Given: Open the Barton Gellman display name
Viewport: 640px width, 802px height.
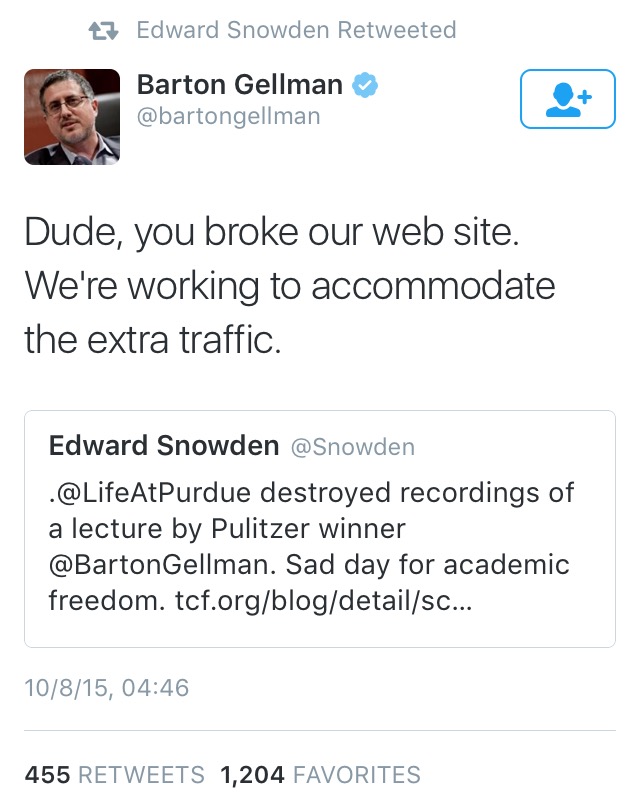Looking at the screenshot, I should point(241,85).
